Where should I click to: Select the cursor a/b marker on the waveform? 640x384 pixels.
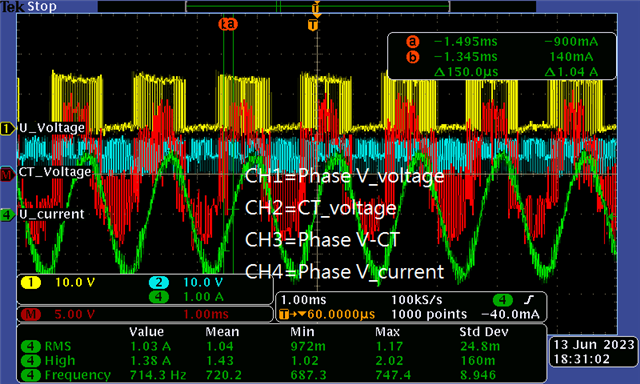coord(228,24)
